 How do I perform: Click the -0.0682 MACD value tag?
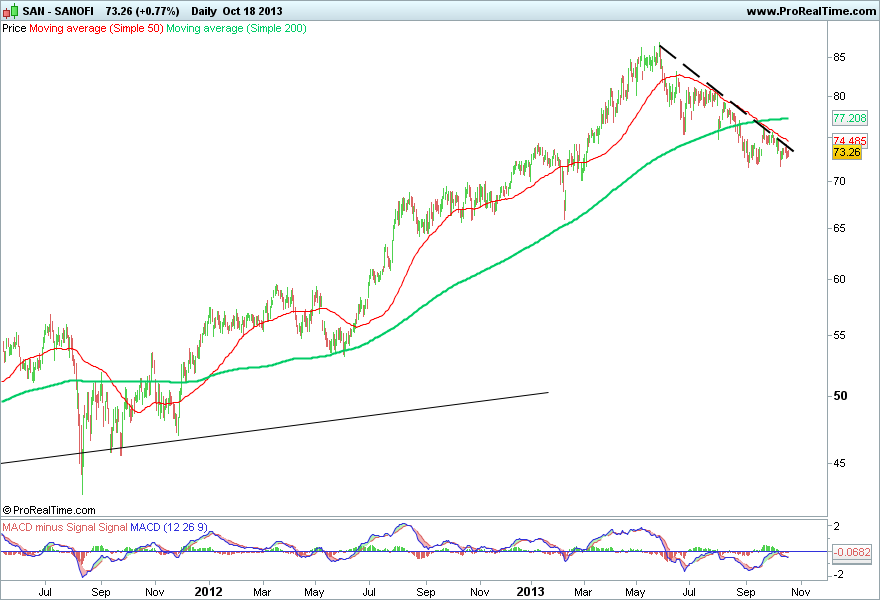tap(852, 552)
